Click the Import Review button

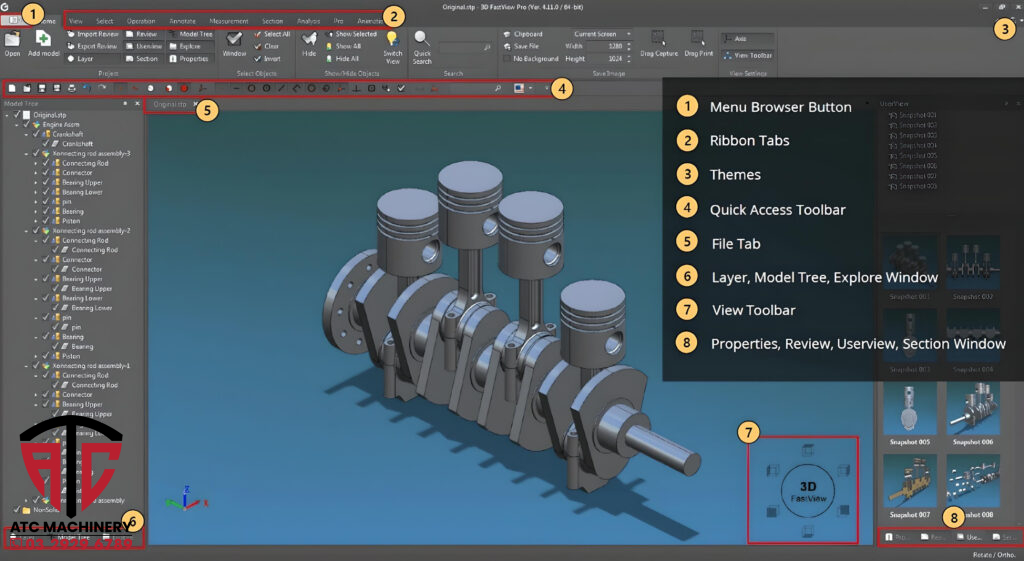95,34
